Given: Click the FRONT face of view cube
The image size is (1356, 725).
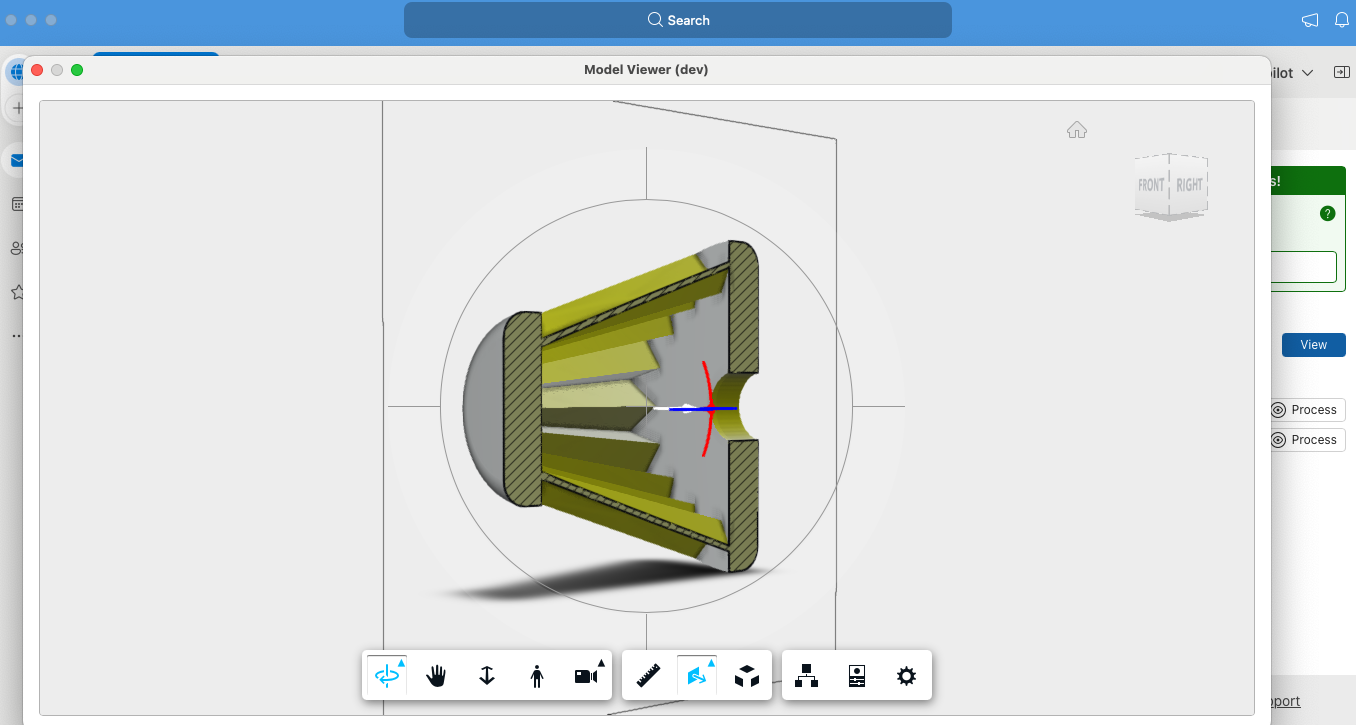Looking at the screenshot, I should click(1151, 185).
